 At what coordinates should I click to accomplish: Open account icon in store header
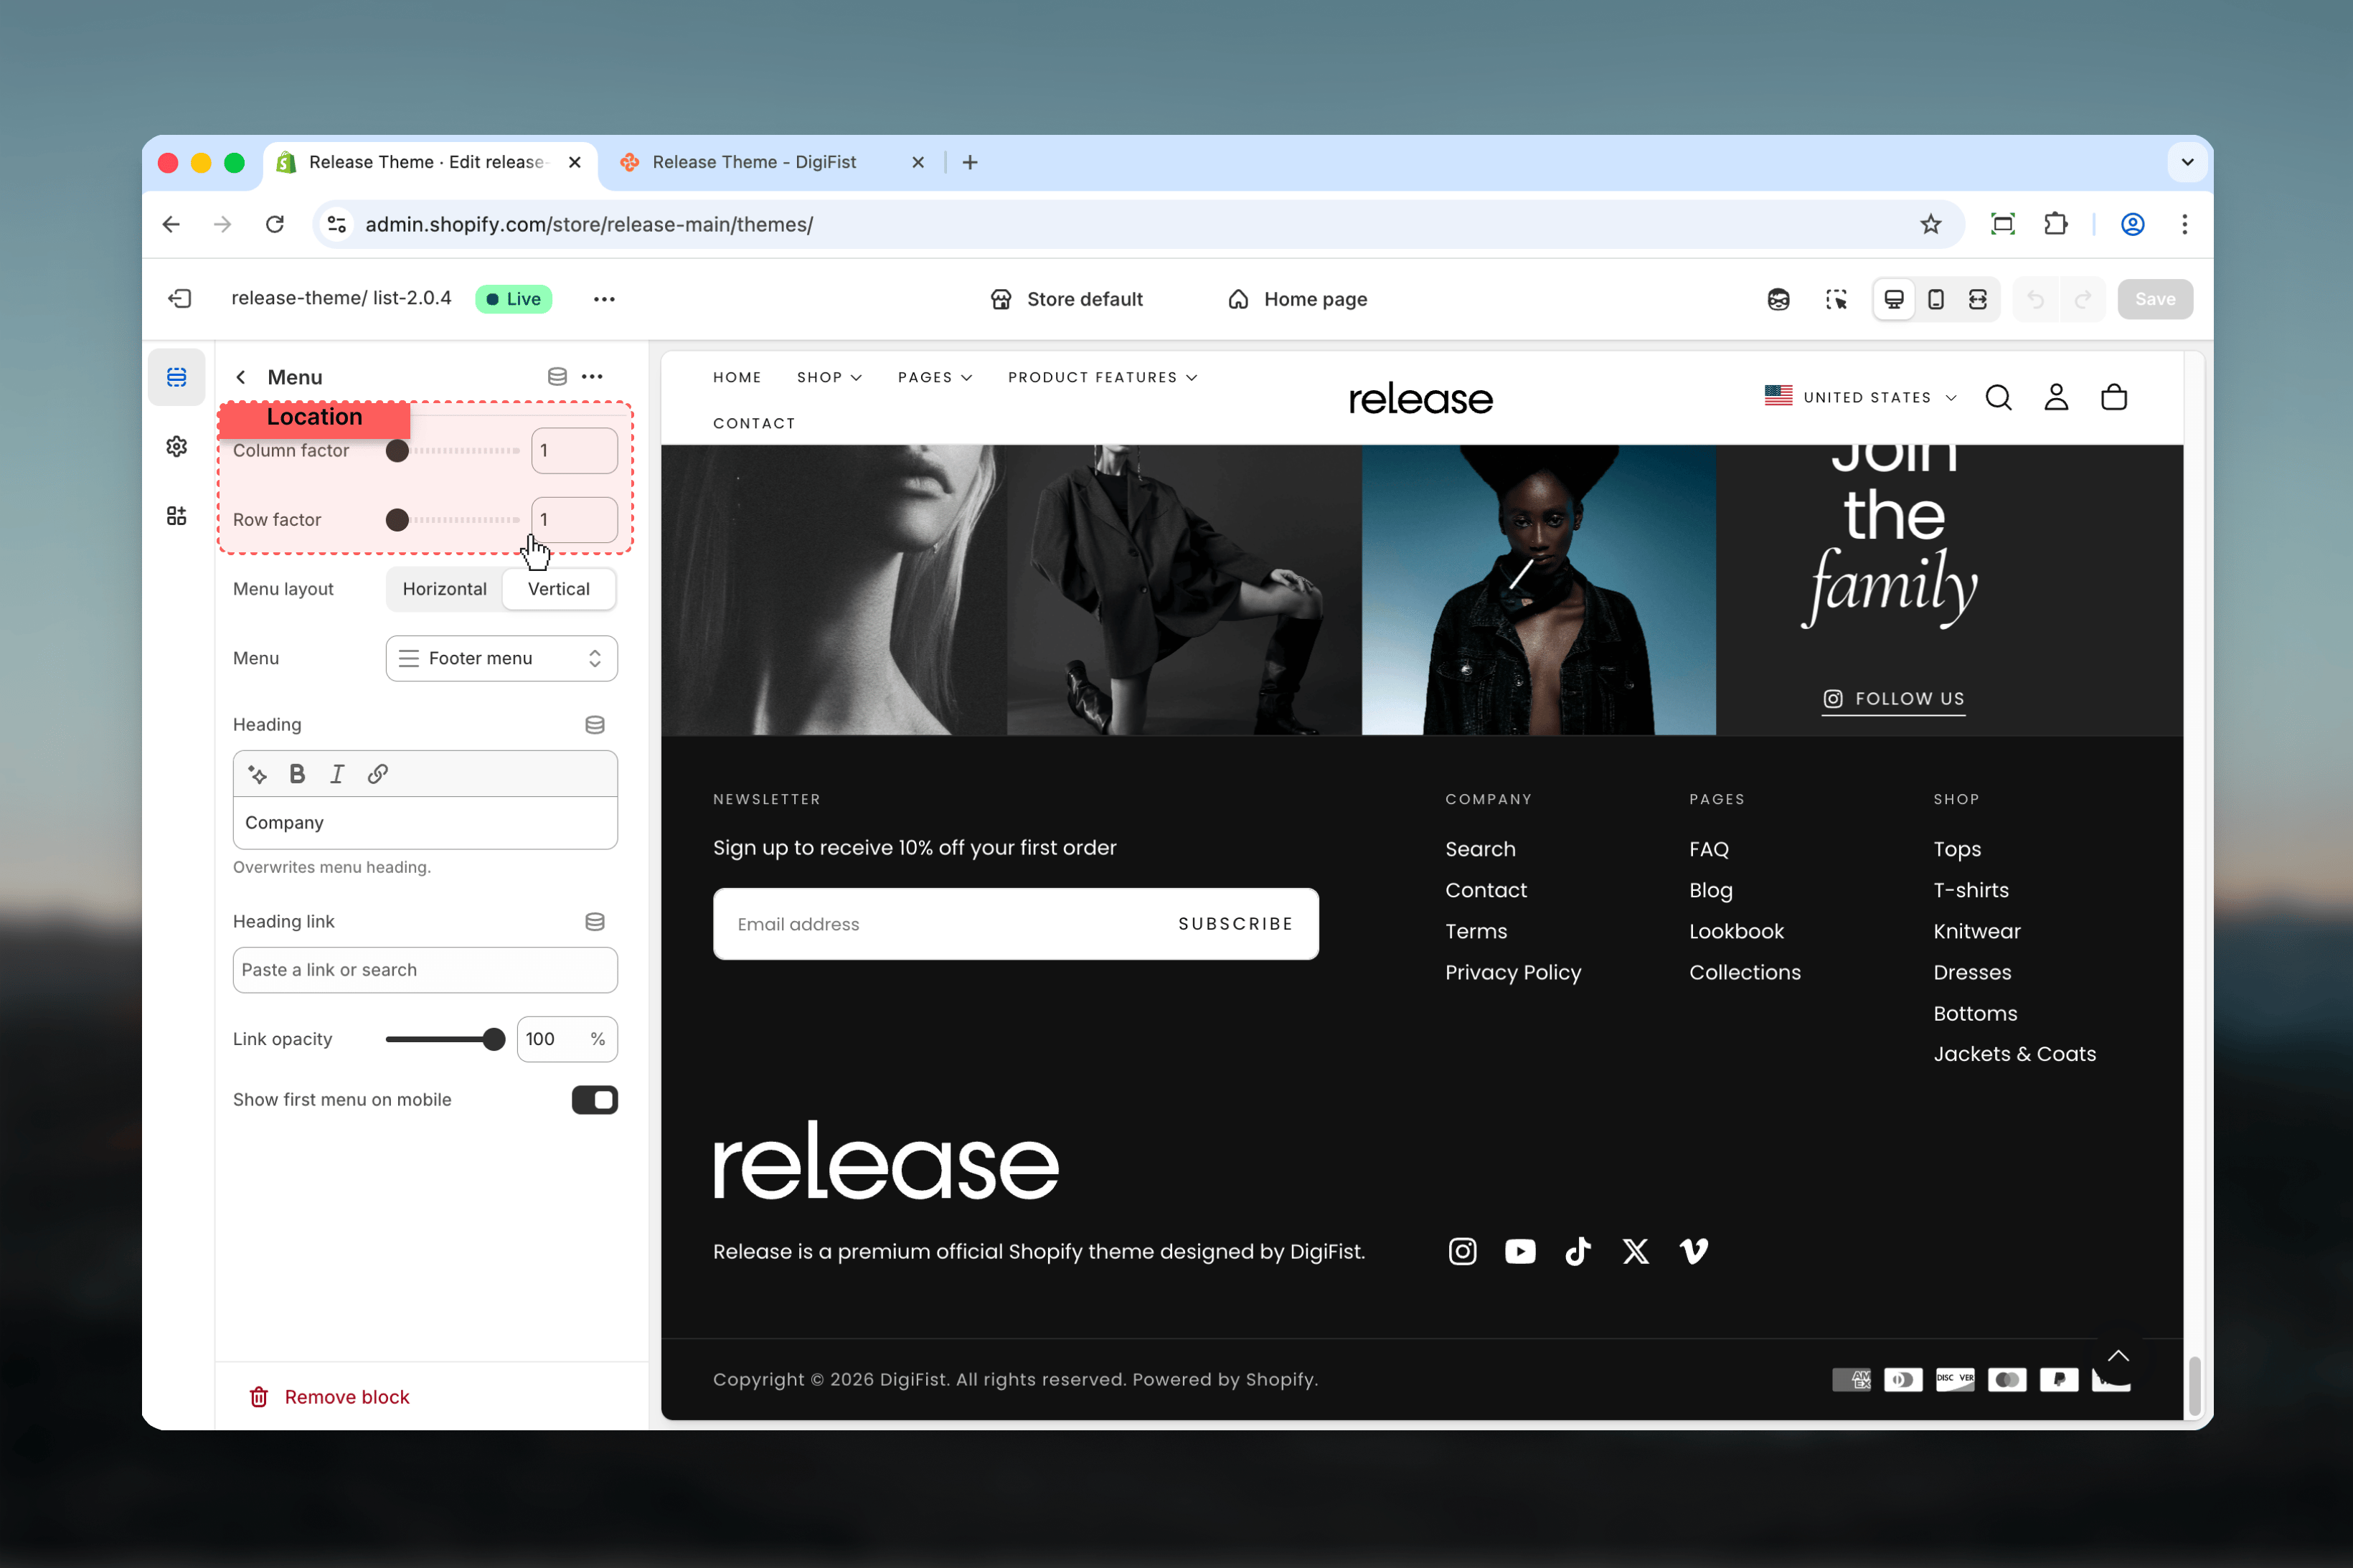pos(2056,398)
